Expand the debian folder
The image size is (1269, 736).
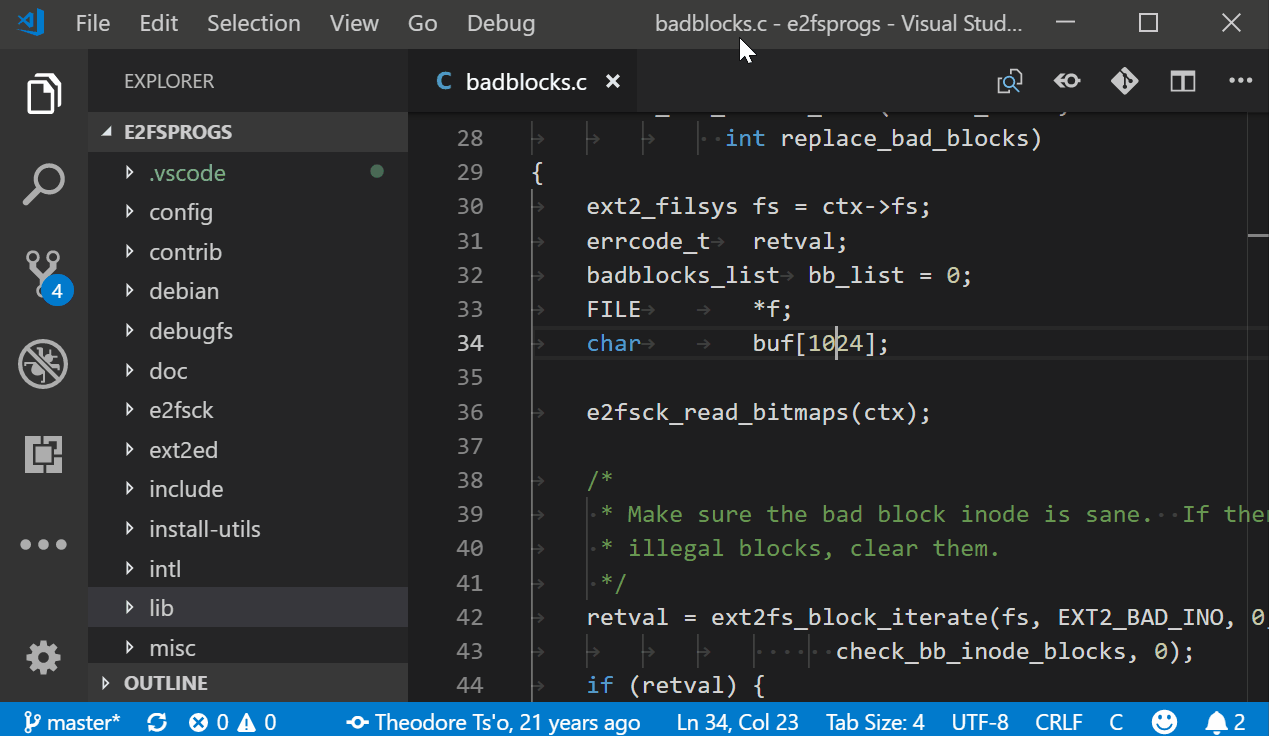coord(248,291)
